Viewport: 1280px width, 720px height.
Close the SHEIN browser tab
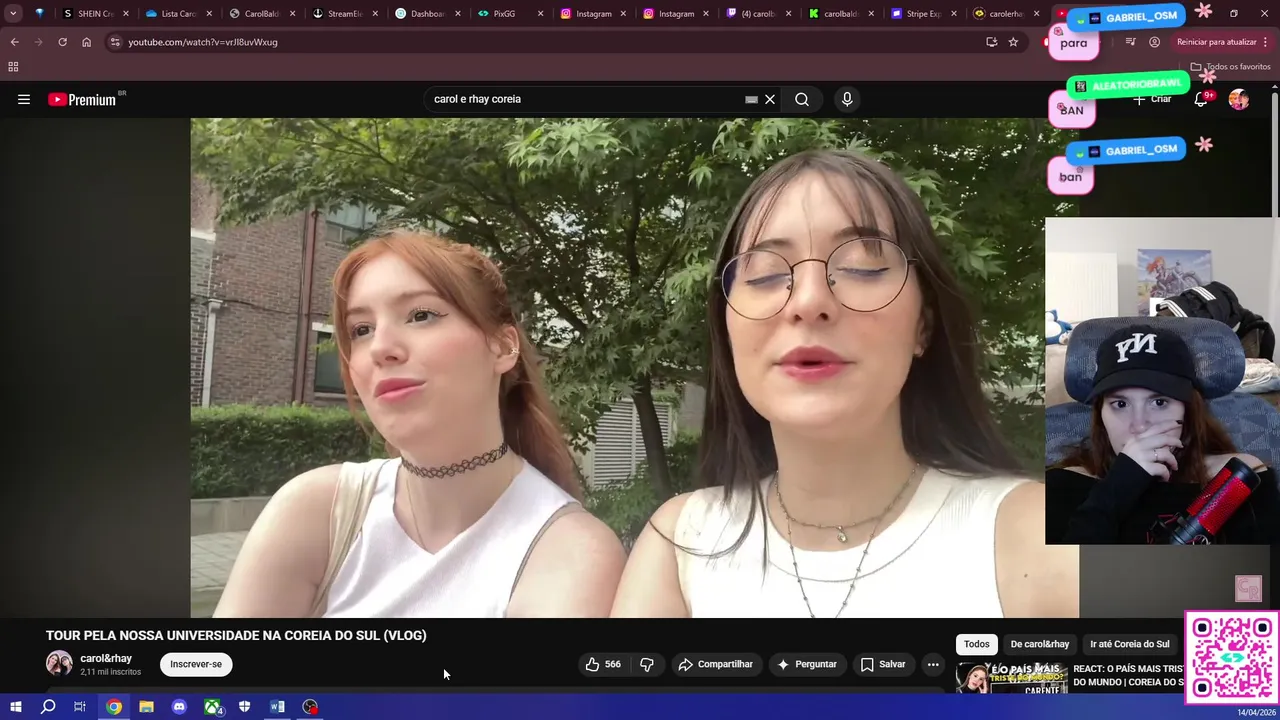coord(126,14)
